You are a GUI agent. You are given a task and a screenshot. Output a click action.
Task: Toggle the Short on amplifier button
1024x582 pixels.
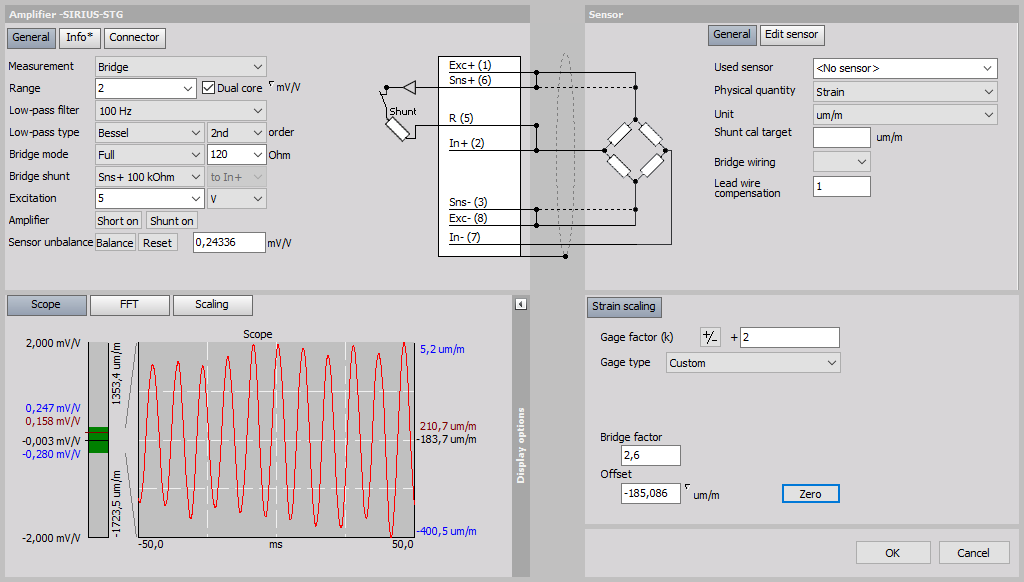point(118,221)
